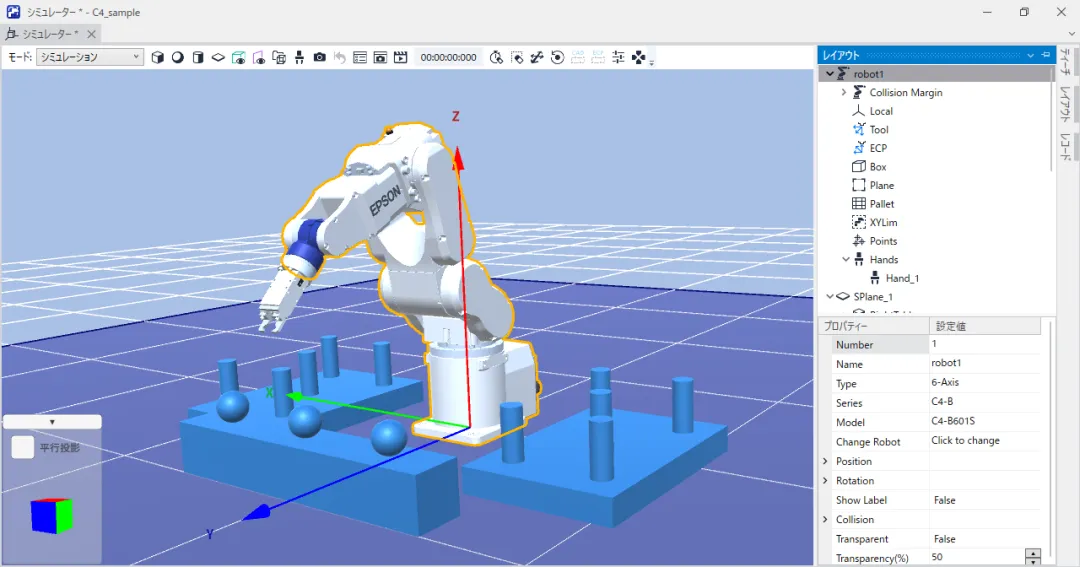1080x567 pixels.
Task: Collapse the Hands tree node
Action: pos(844,259)
